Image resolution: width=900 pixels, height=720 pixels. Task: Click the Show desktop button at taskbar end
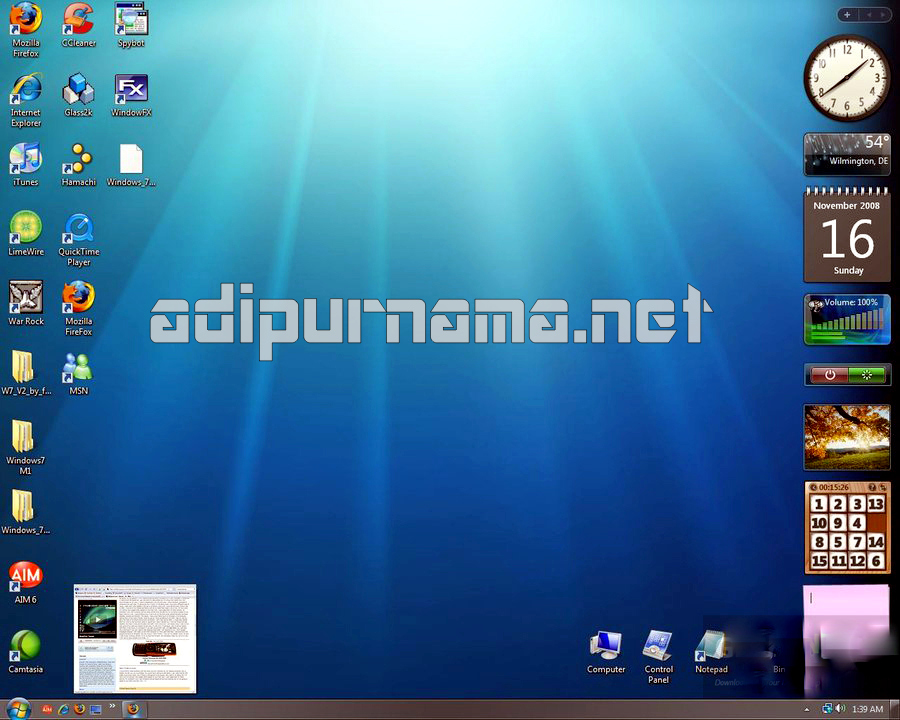(894, 710)
